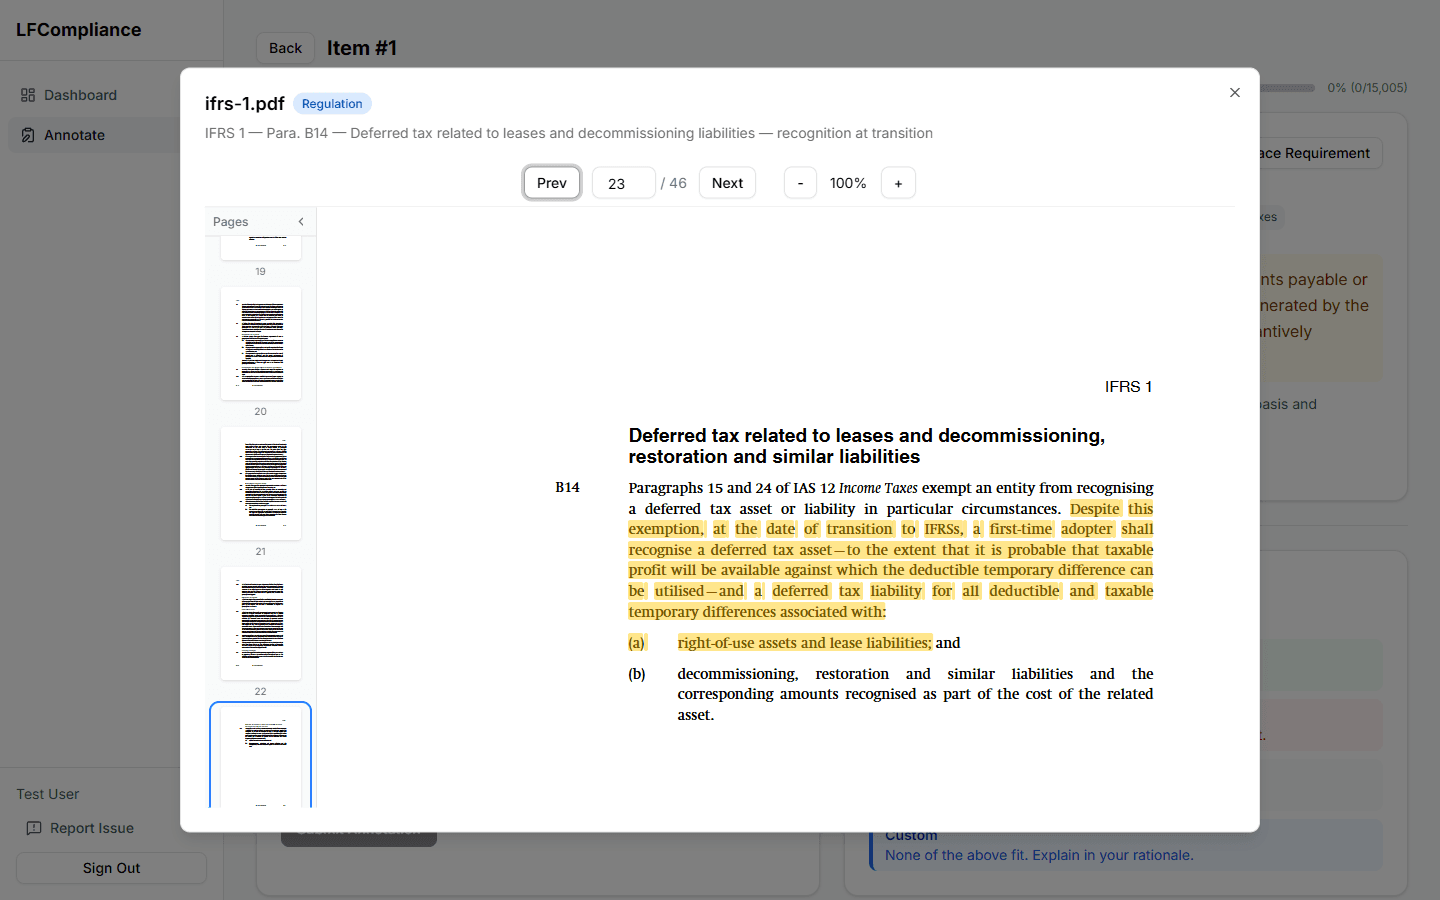Image resolution: width=1440 pixels, height=900 pixels.
Task: Click the Regulation badge next to ifrs-1.pdf
Action: click(x=332, y=103)
